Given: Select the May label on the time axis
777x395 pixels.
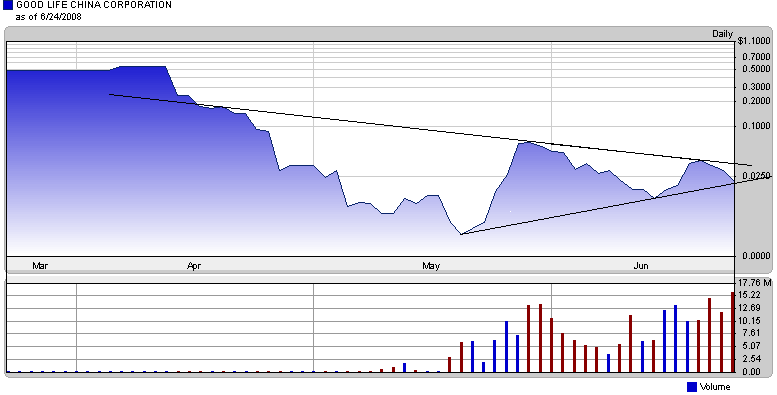Looking at the screenshot, I should click(431, 266).
